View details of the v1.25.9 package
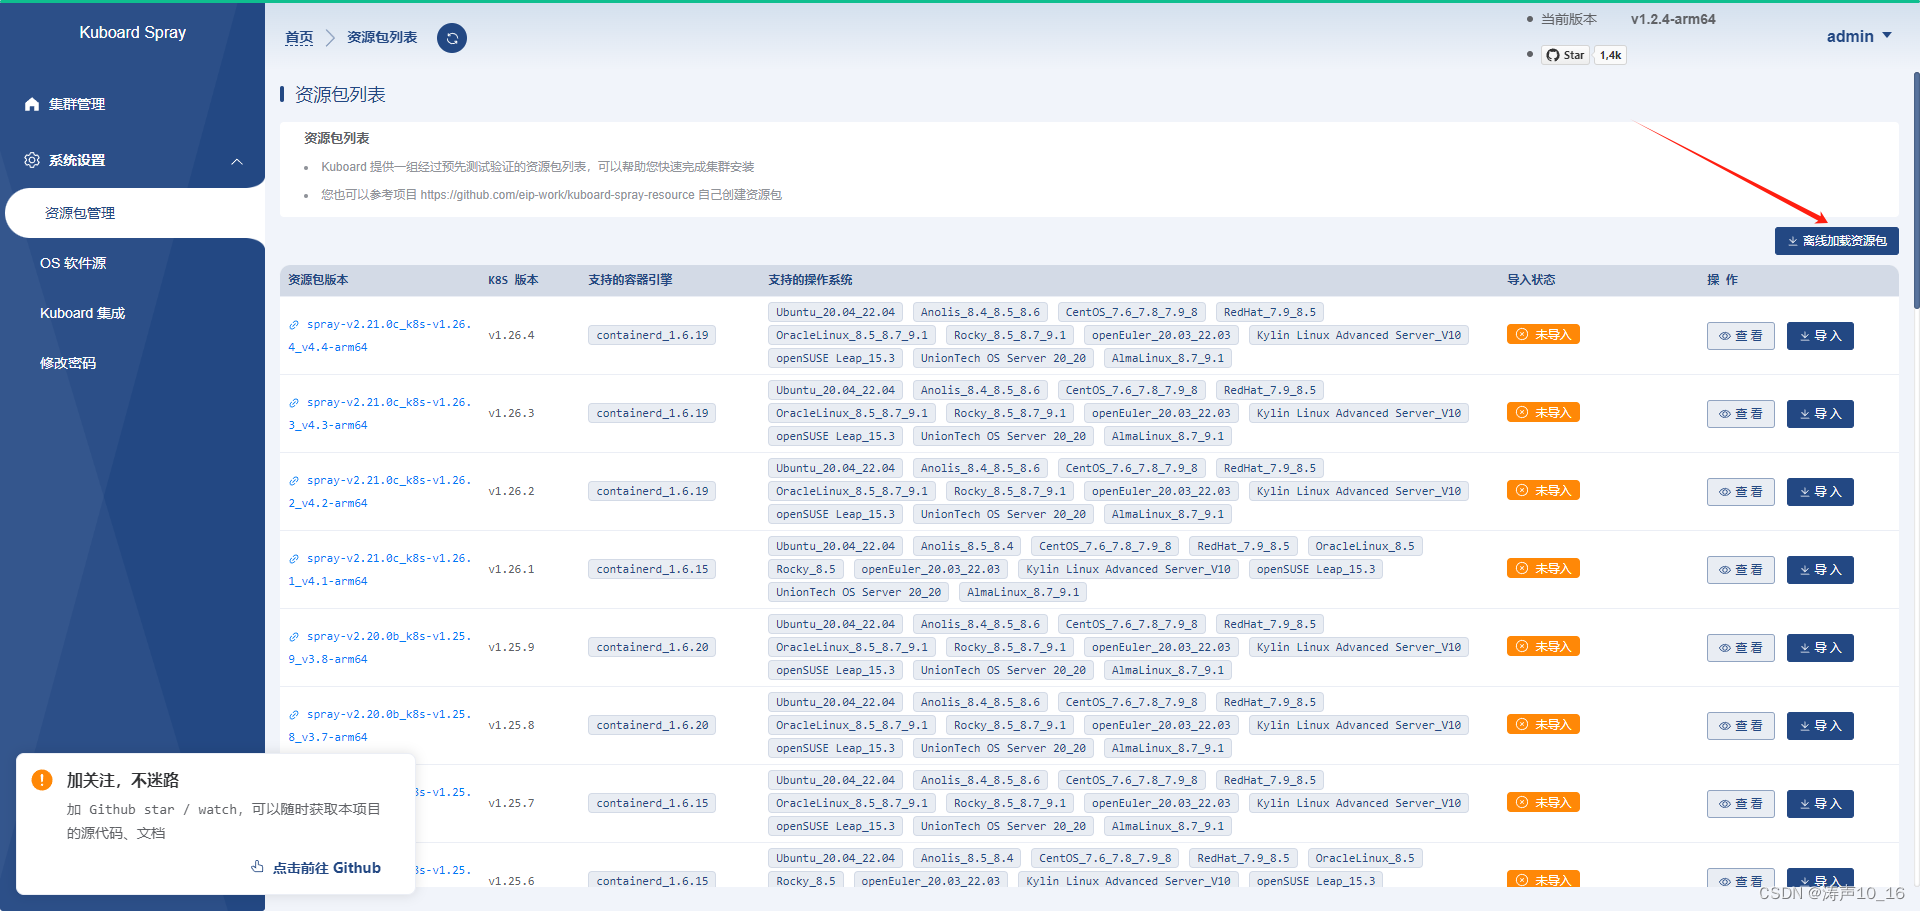The image size is (1920, 911). coord(1741,648)
